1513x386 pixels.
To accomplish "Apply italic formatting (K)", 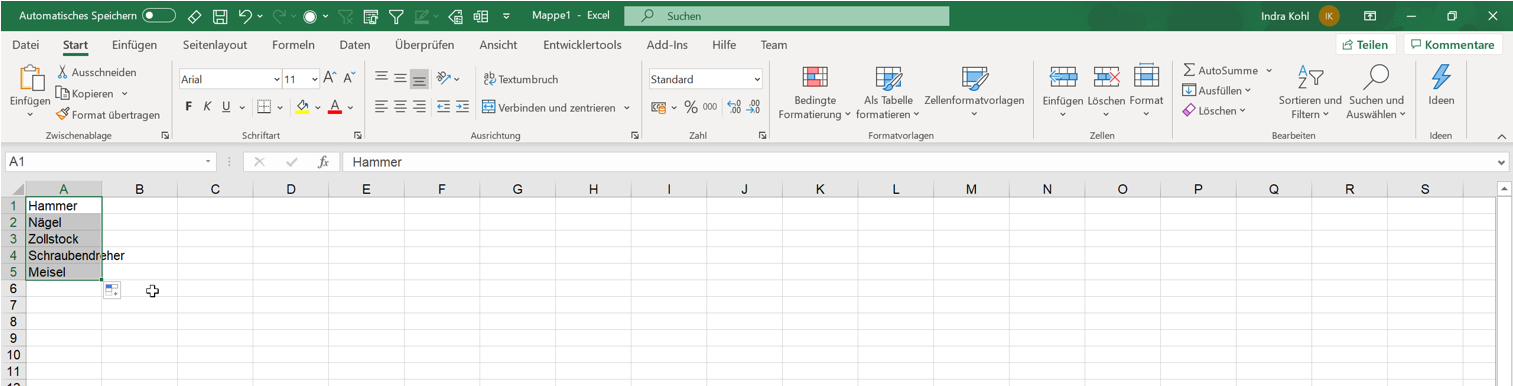I will tap(207, 107).
